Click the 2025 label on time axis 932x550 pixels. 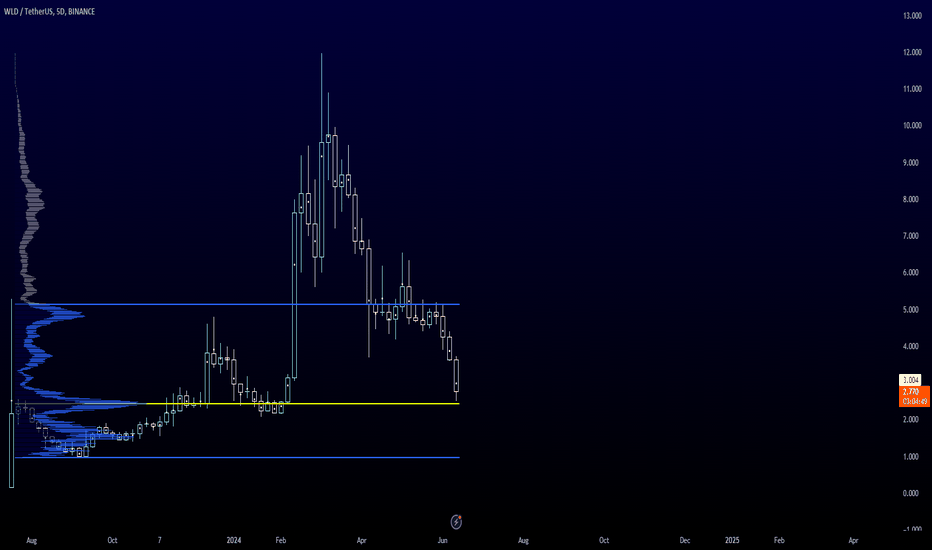tap(732, 540)
